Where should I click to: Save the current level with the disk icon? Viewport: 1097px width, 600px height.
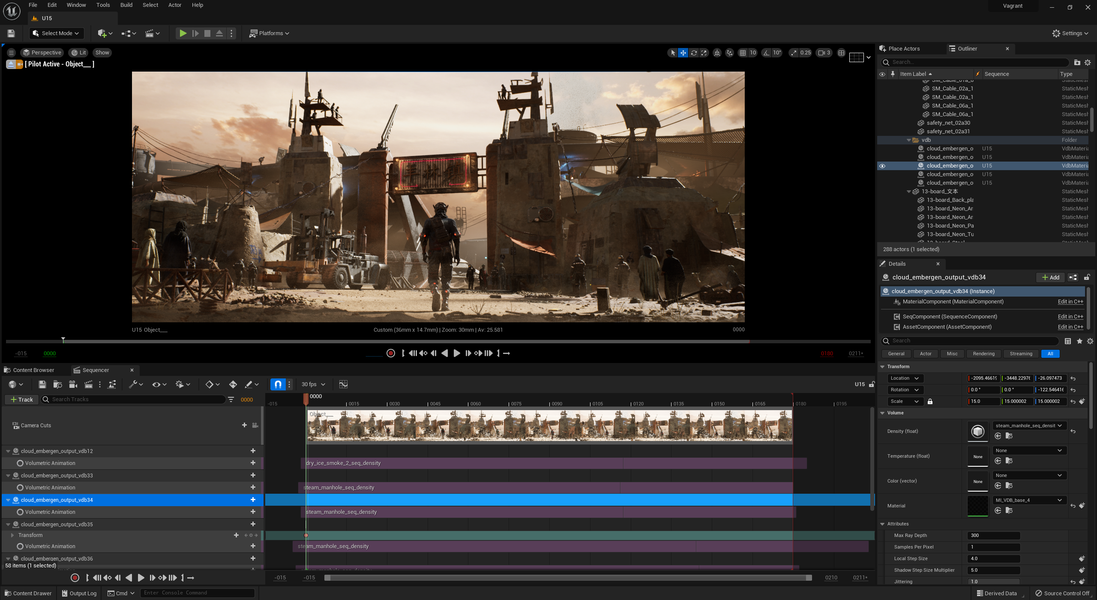10,33
